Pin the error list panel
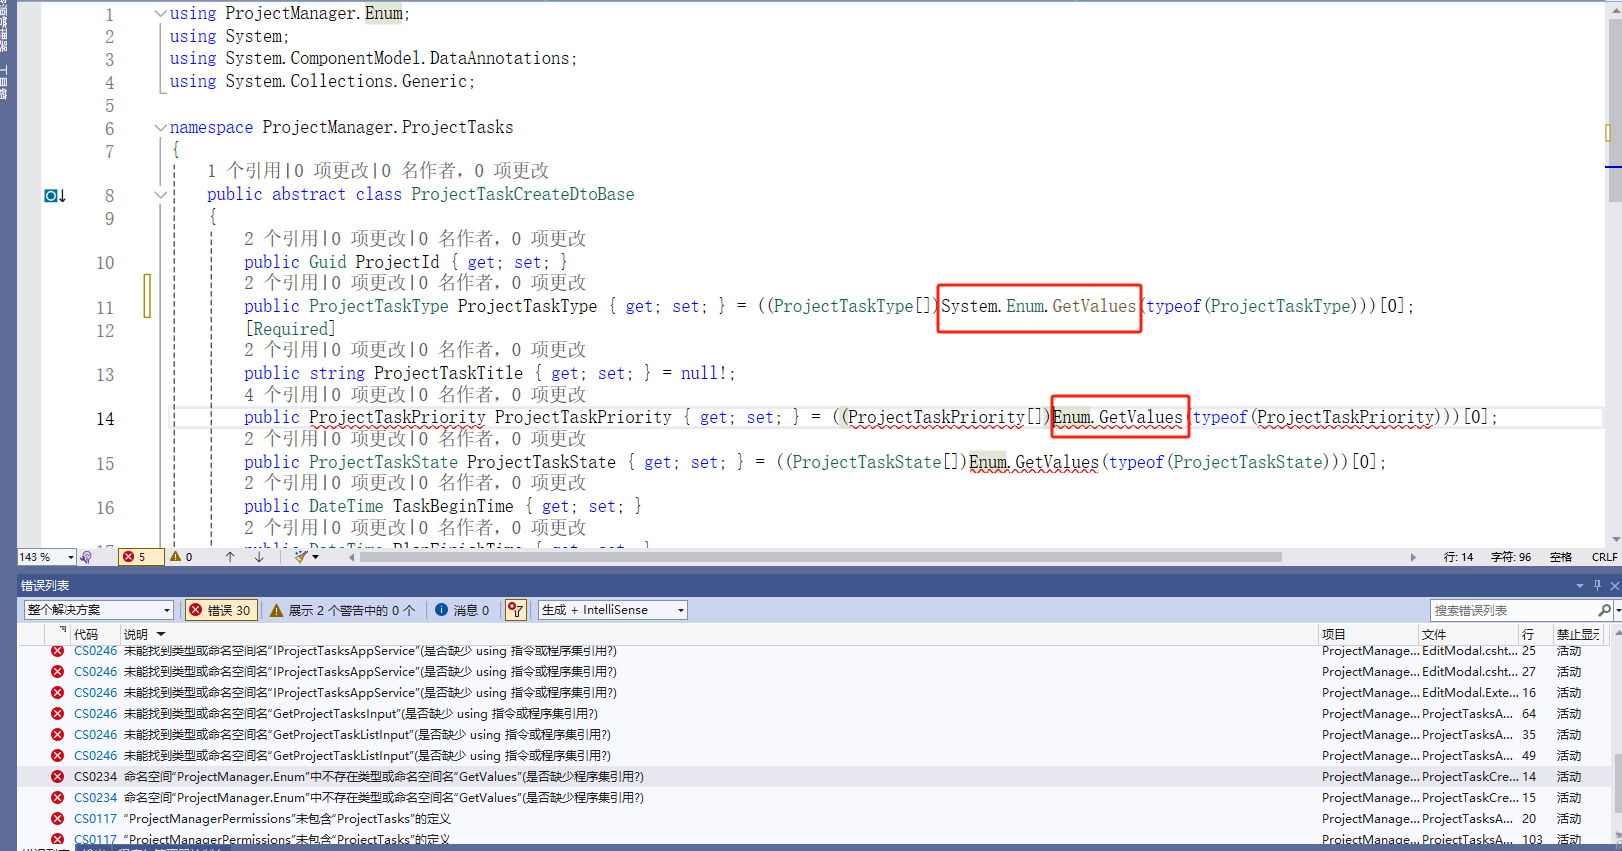The width and height of the screenshot is (1622, 851). [x=1597, y=585]
